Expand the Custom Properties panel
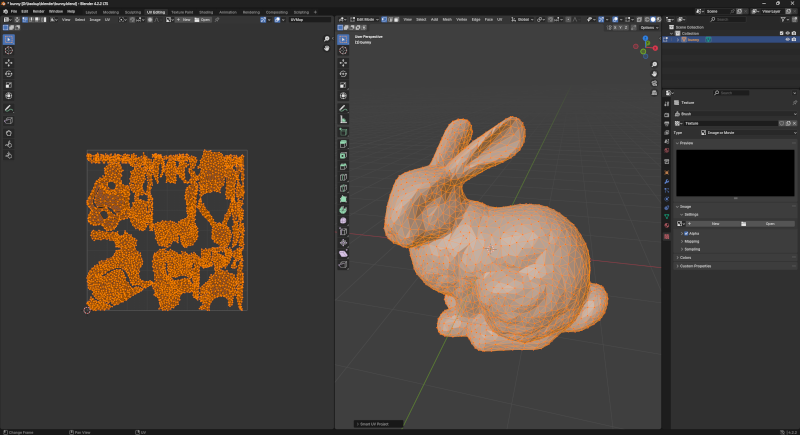This screenshot has width=800, height=435. pyautogui.click(x=694, y=266)
